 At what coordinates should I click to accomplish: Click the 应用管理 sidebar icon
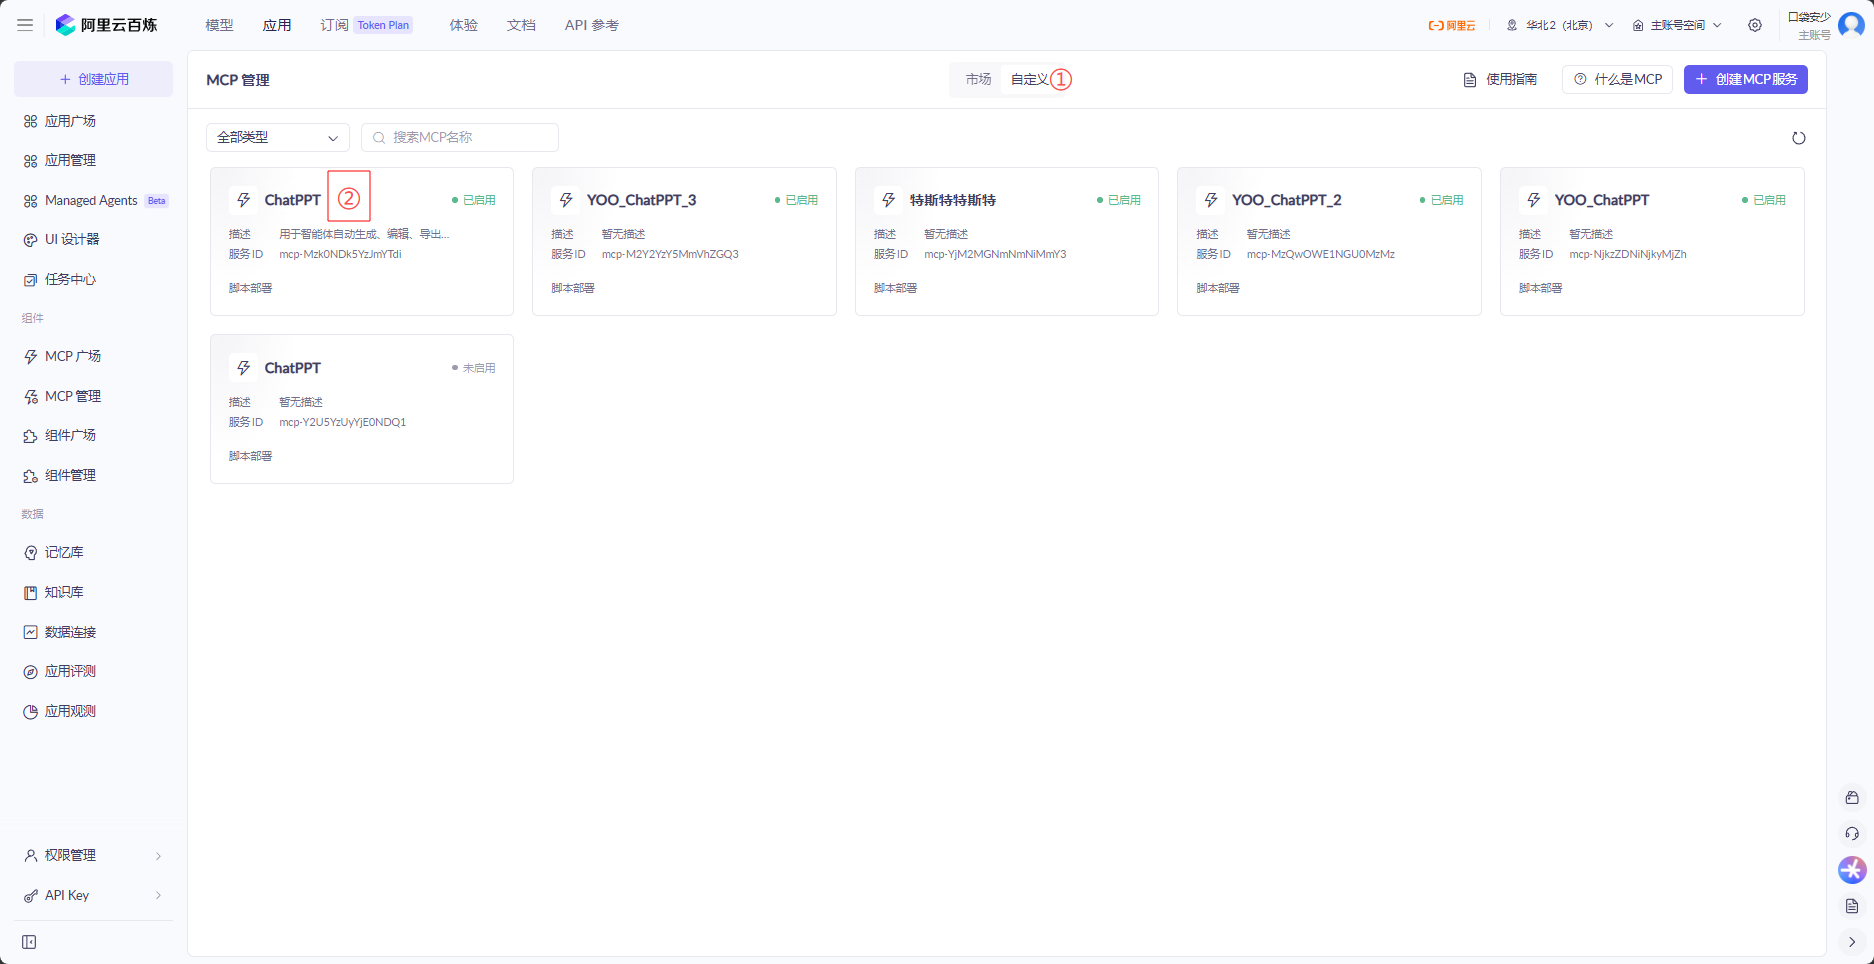[x=30, y=160]
